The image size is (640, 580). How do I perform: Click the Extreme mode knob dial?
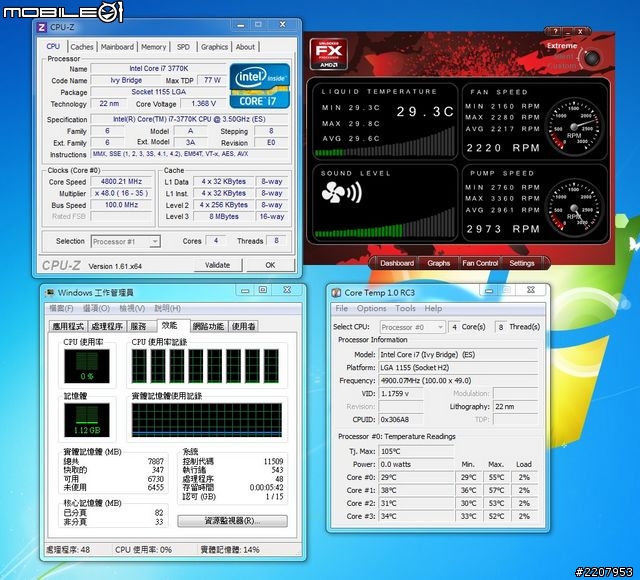pos(592,58)
